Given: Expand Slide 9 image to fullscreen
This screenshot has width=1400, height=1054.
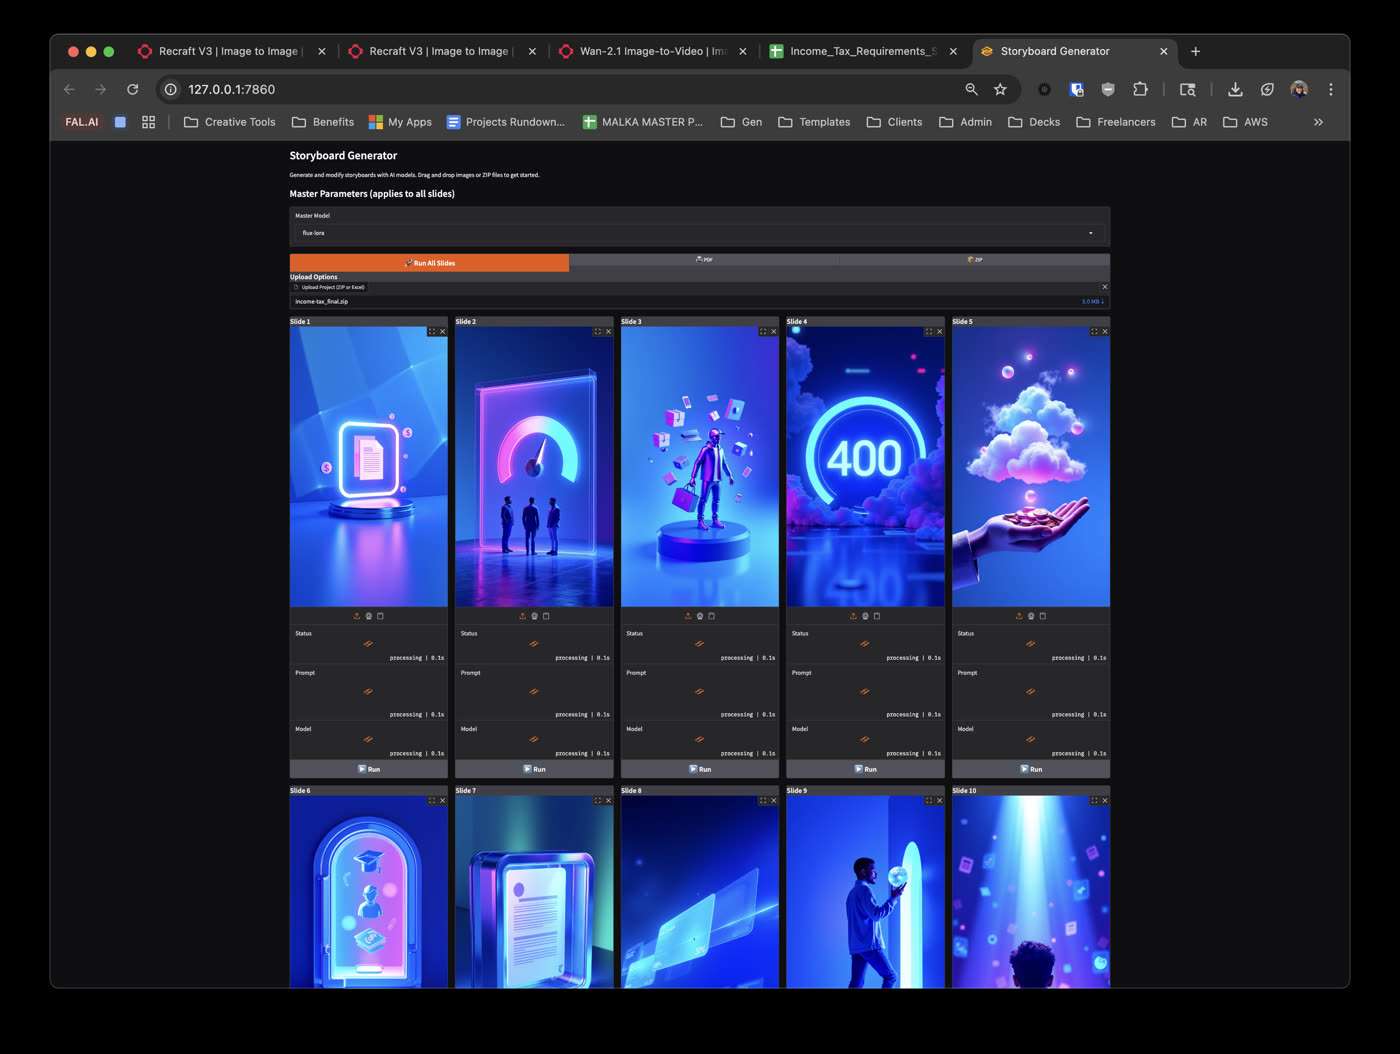Looking at the screenshot, I should click(929, 801).
